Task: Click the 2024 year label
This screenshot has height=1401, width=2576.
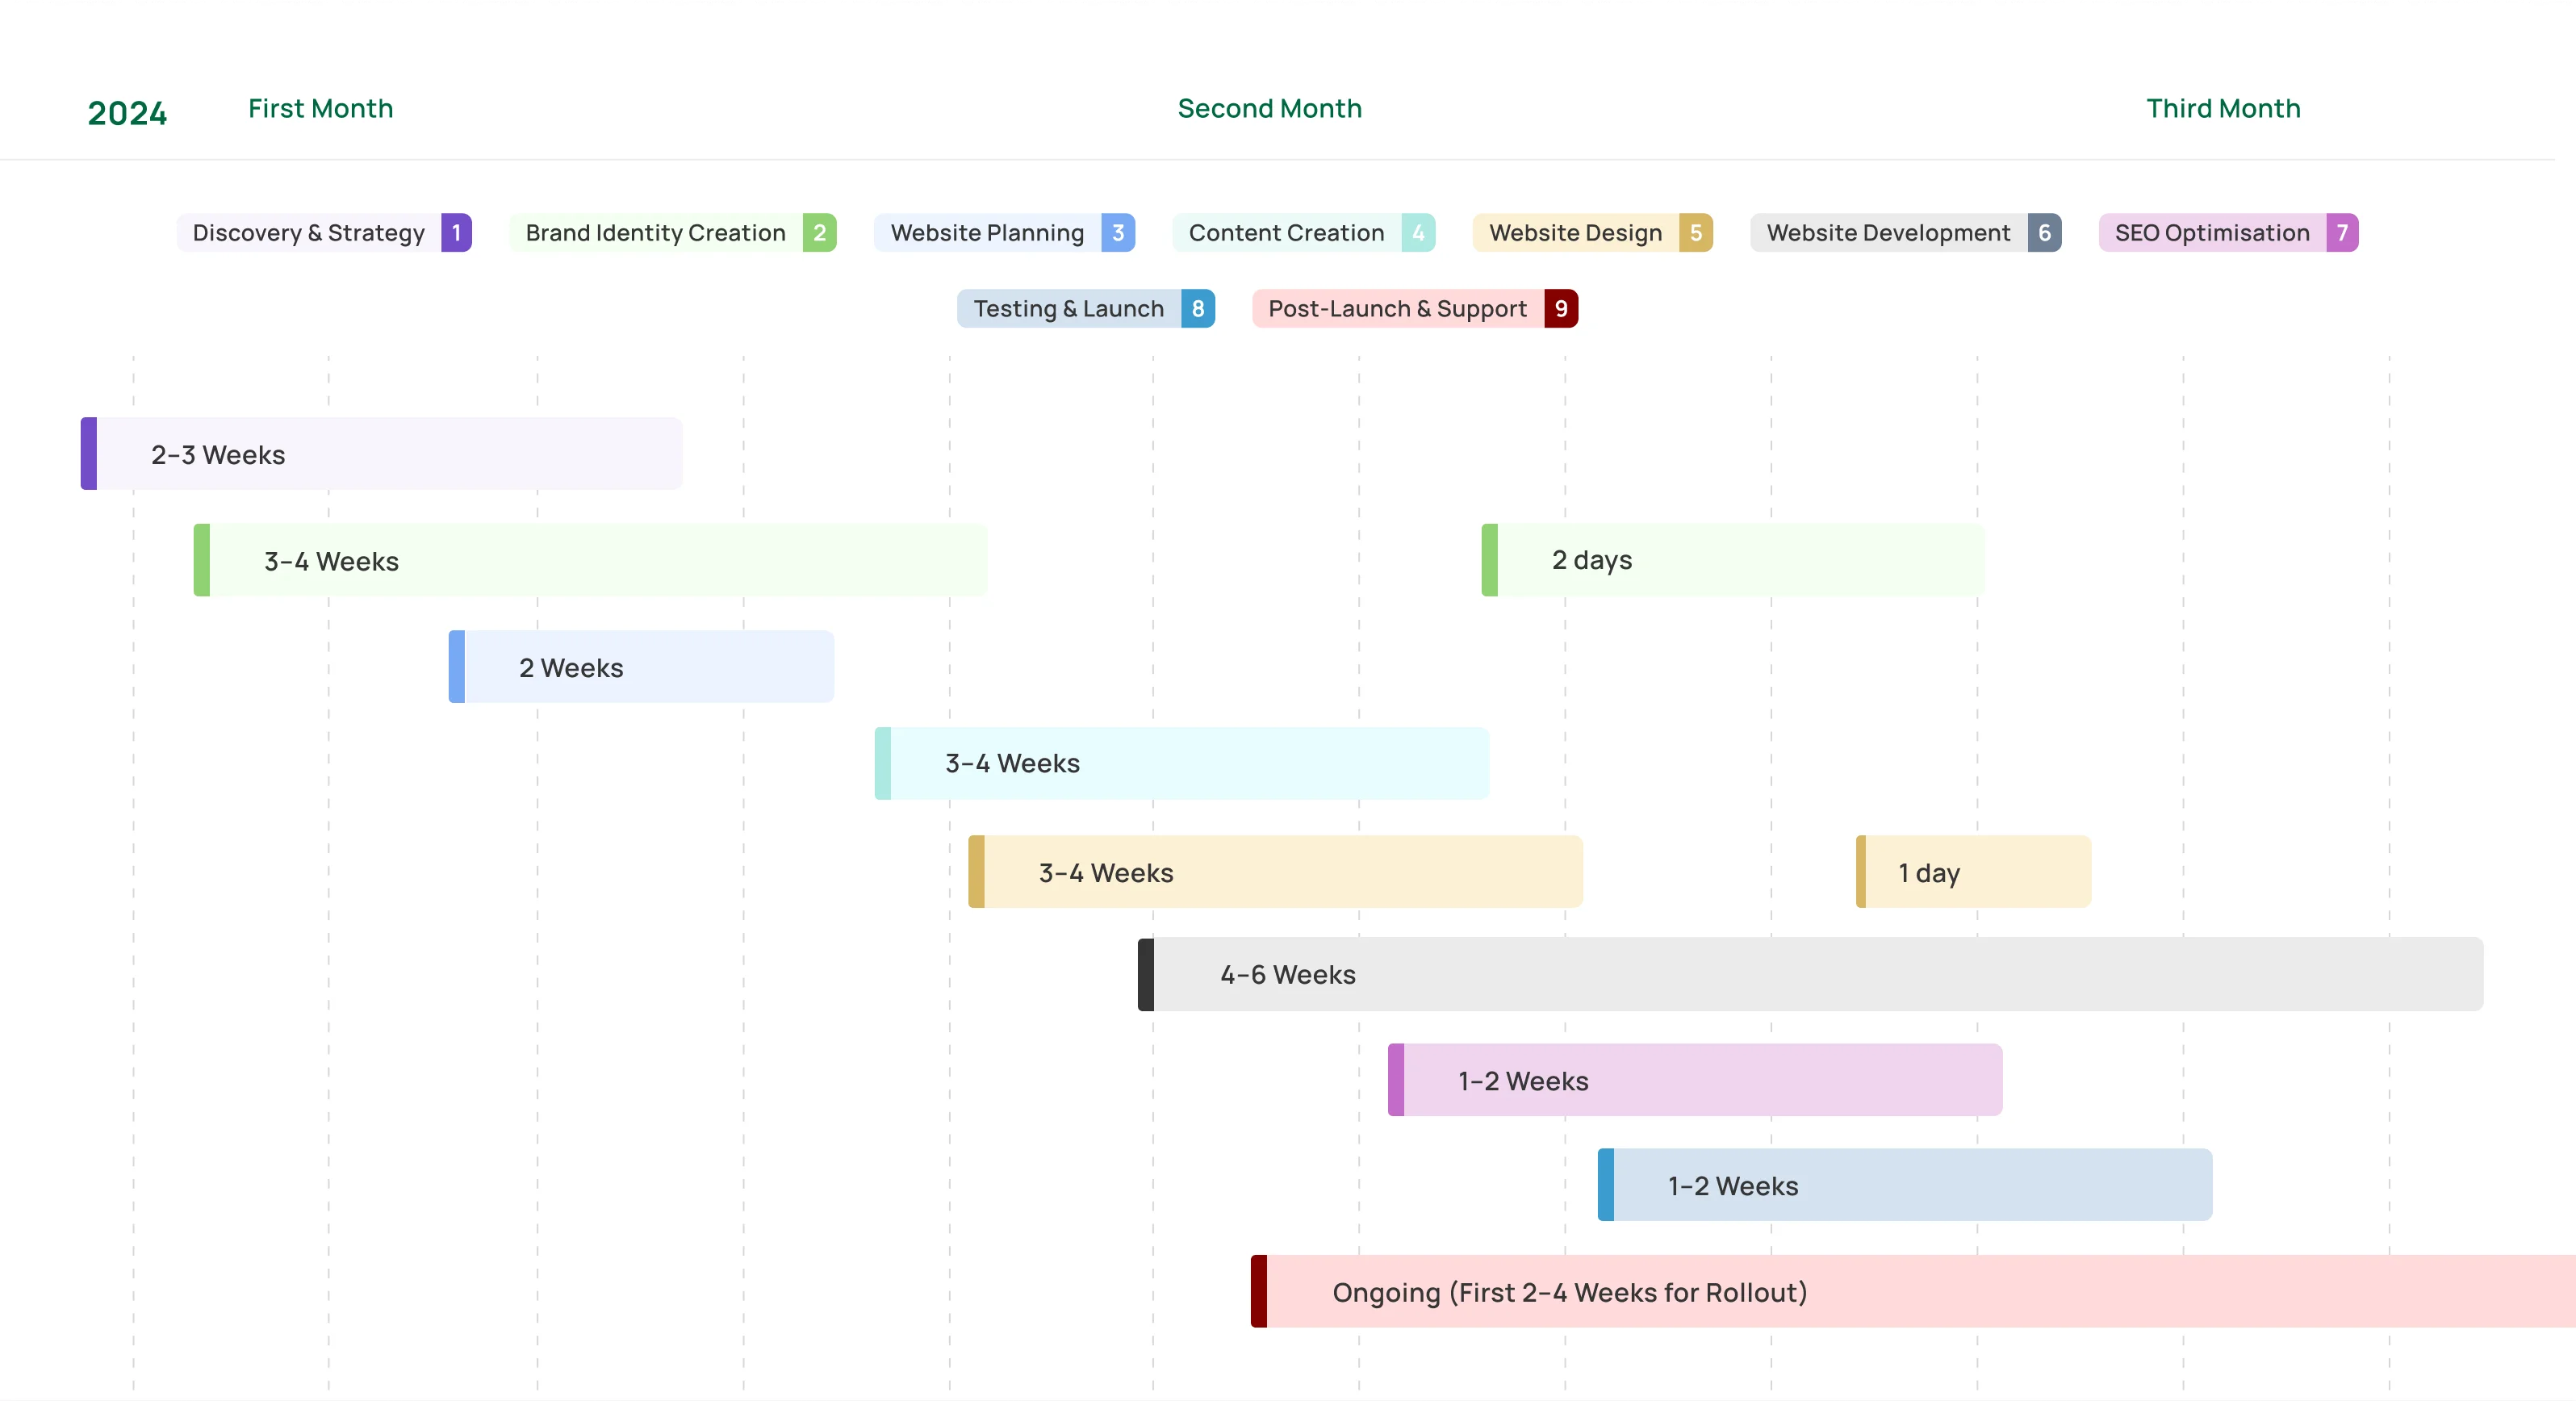Action: 127,113
